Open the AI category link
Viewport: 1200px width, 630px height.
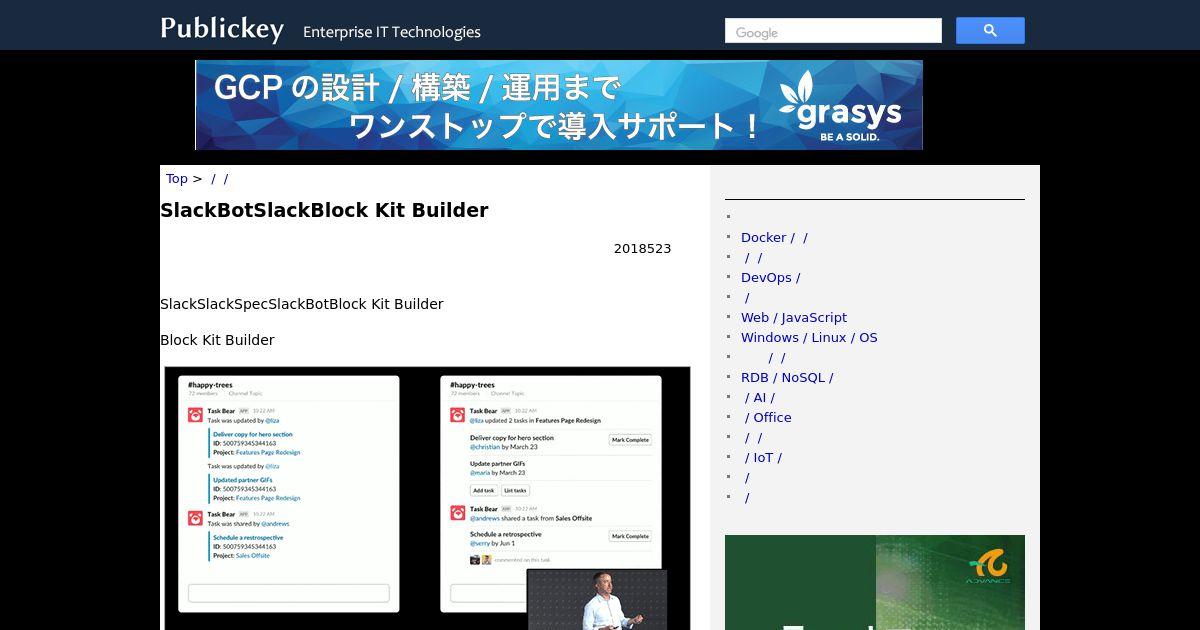click(x=760, y=398)
